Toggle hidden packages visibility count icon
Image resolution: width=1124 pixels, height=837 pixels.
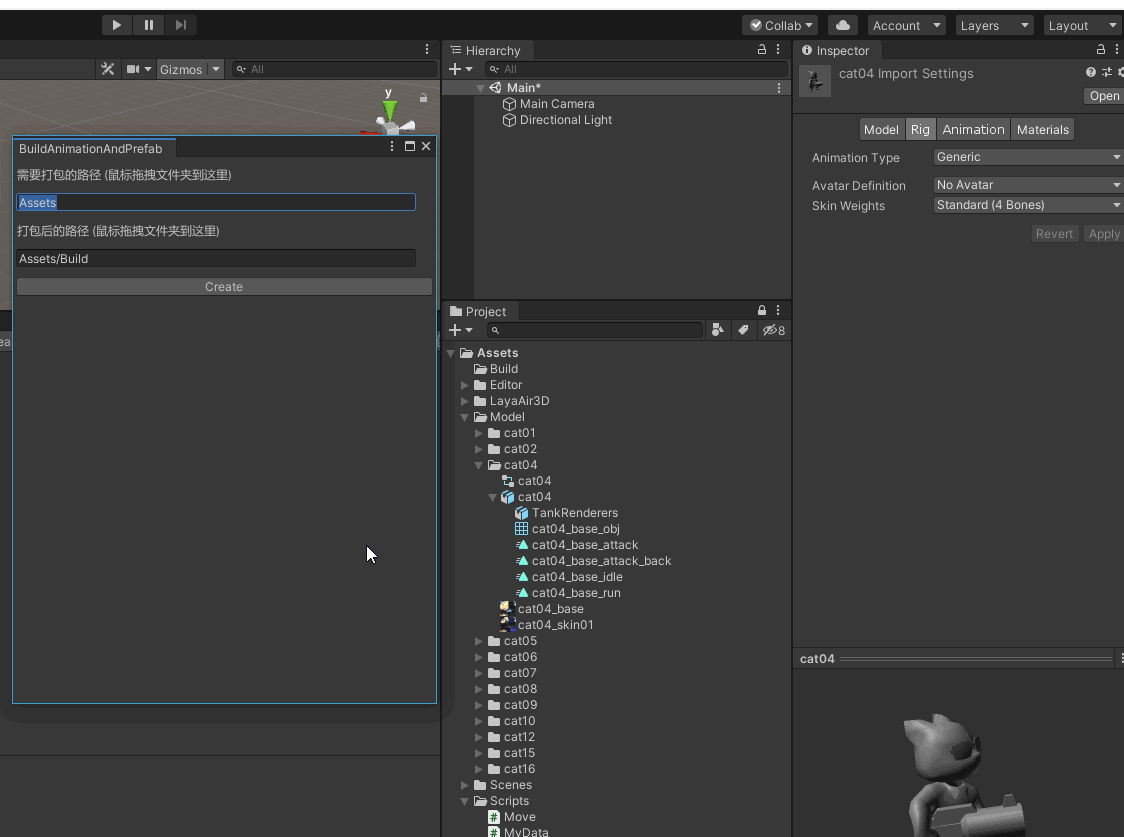pos(773,330)
